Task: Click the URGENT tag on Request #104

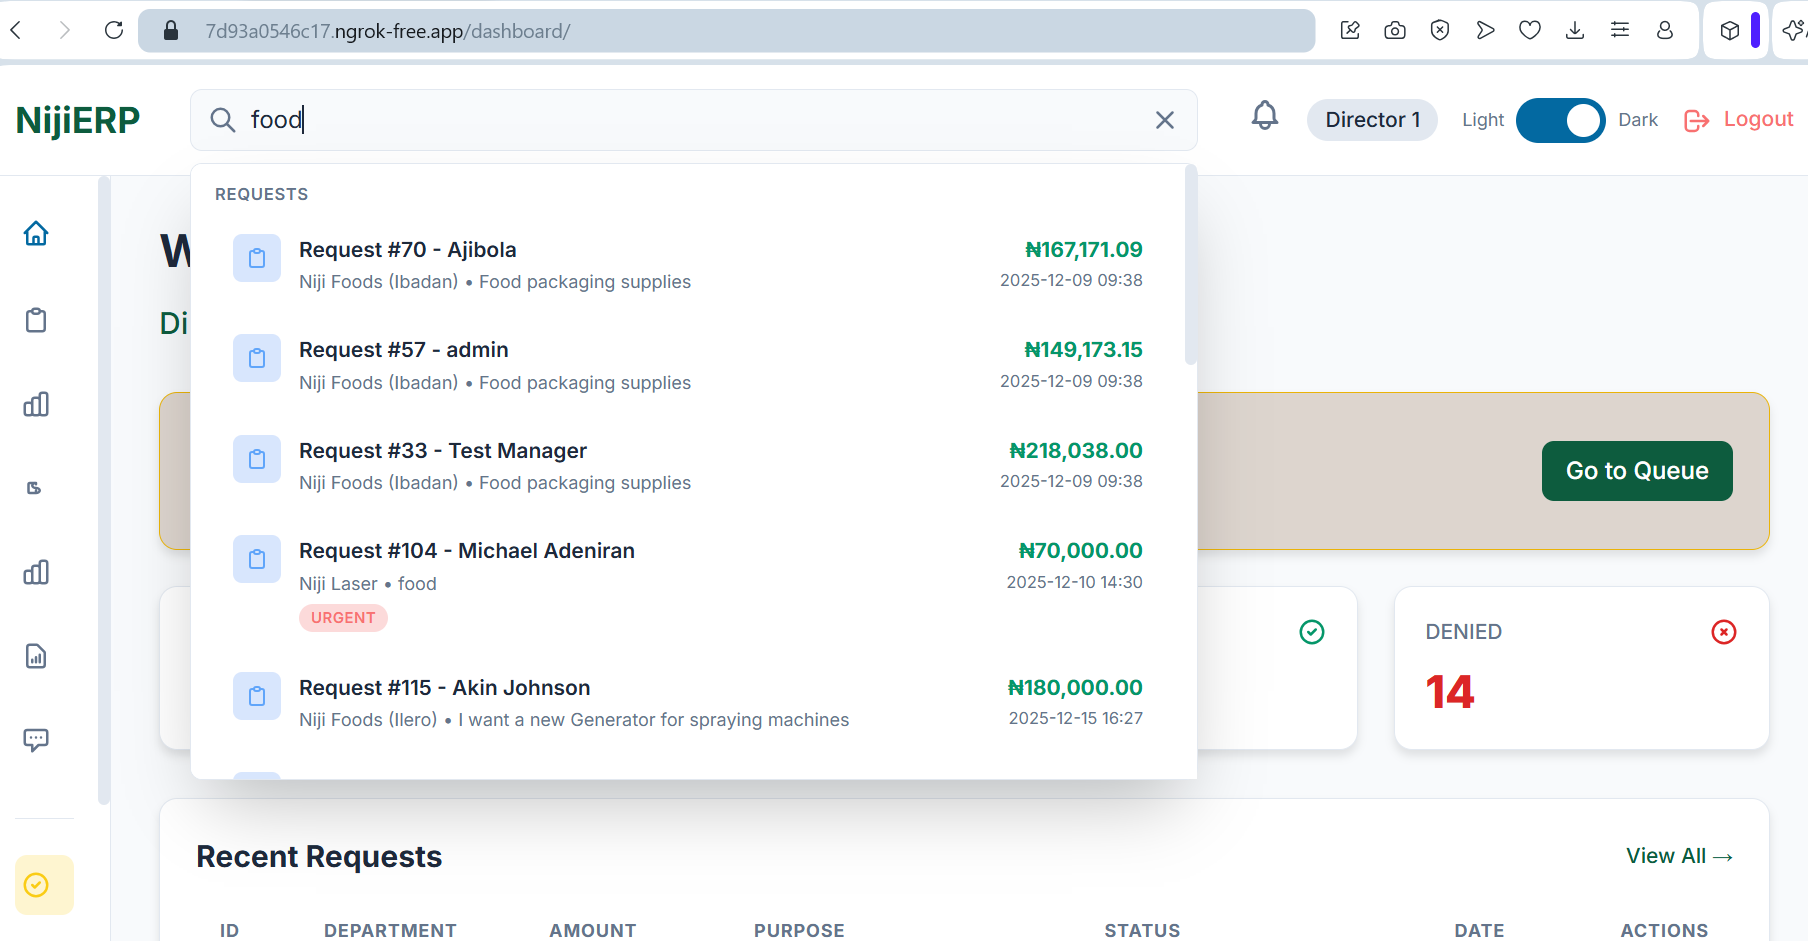Action: pyautogui.click(x=343, y=618)
